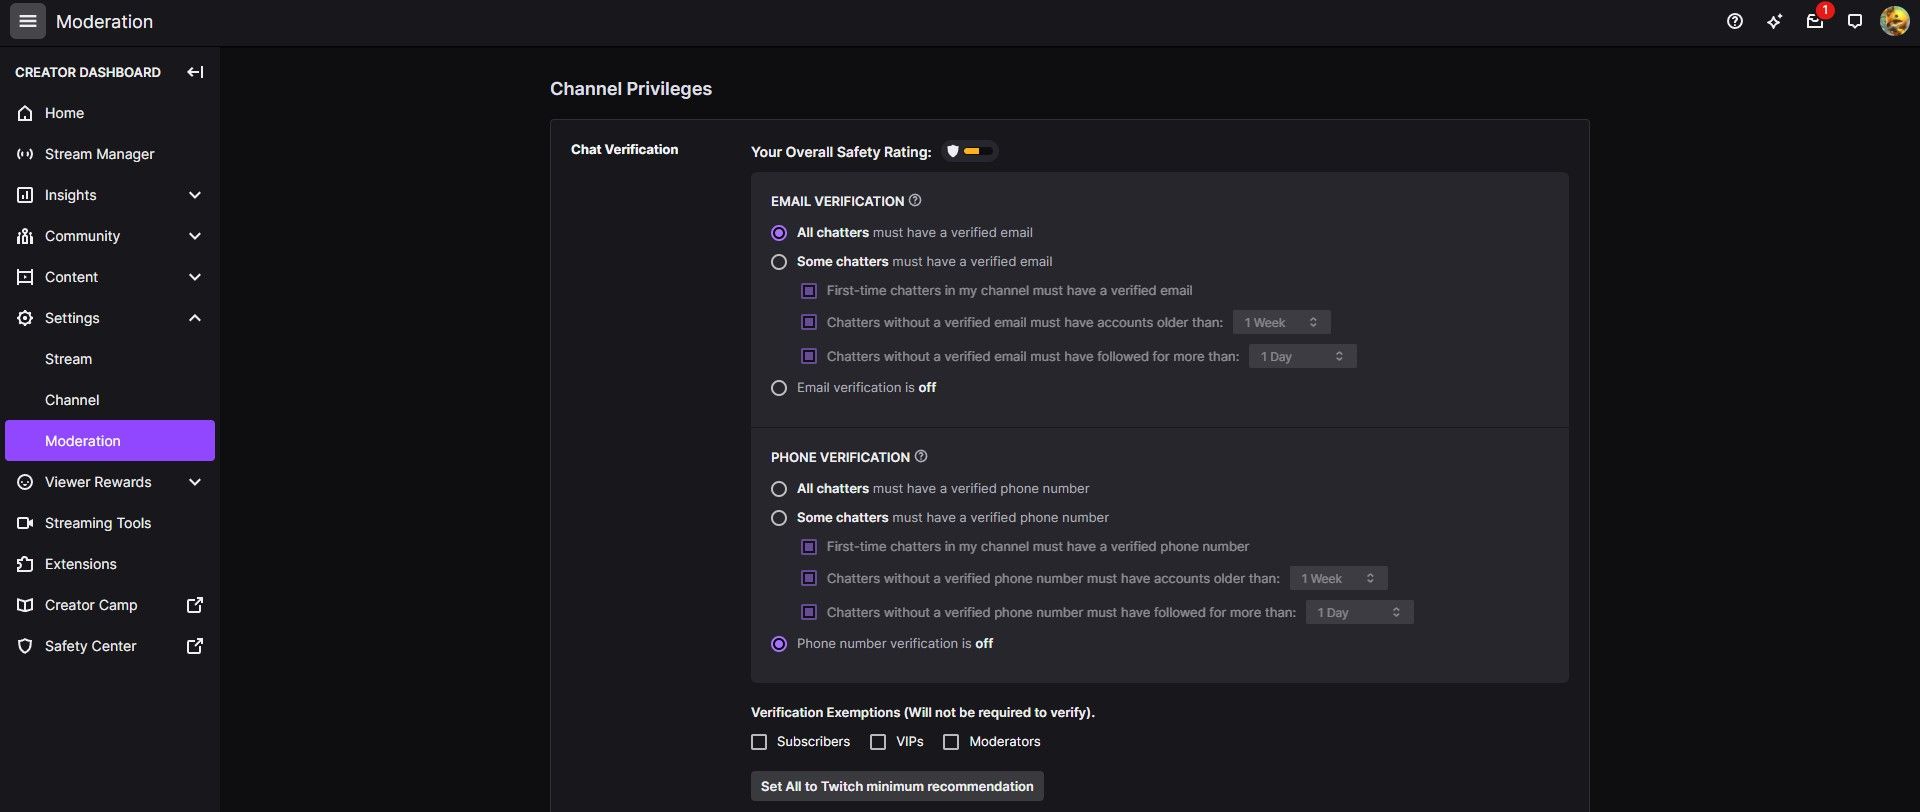Click Phone Verification info question icon
The width and height of the screenshot is (1920, 812).
pyautogui.click(x=921, y=456)
